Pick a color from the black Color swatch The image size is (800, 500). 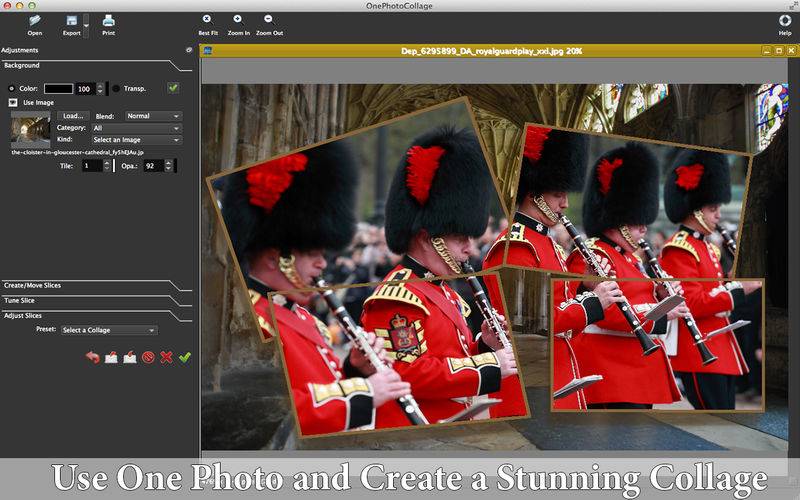coord(58,89)
